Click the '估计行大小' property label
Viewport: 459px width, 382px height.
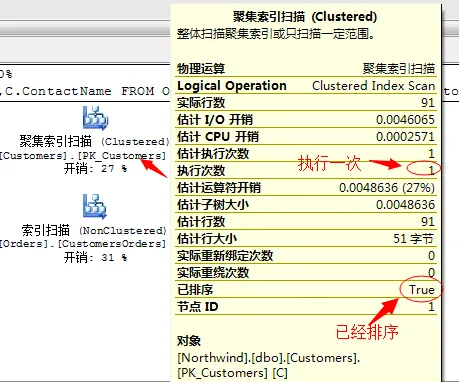pos(207,239)
